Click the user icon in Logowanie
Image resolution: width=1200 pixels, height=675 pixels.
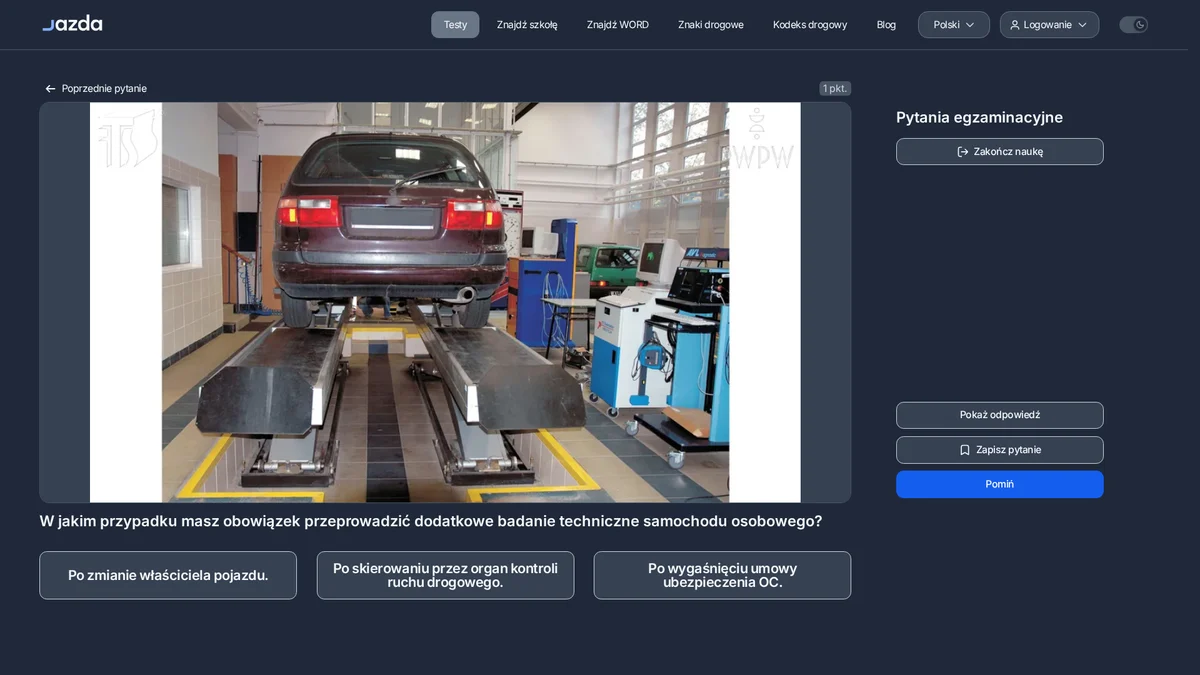[x=1015, y=25]
